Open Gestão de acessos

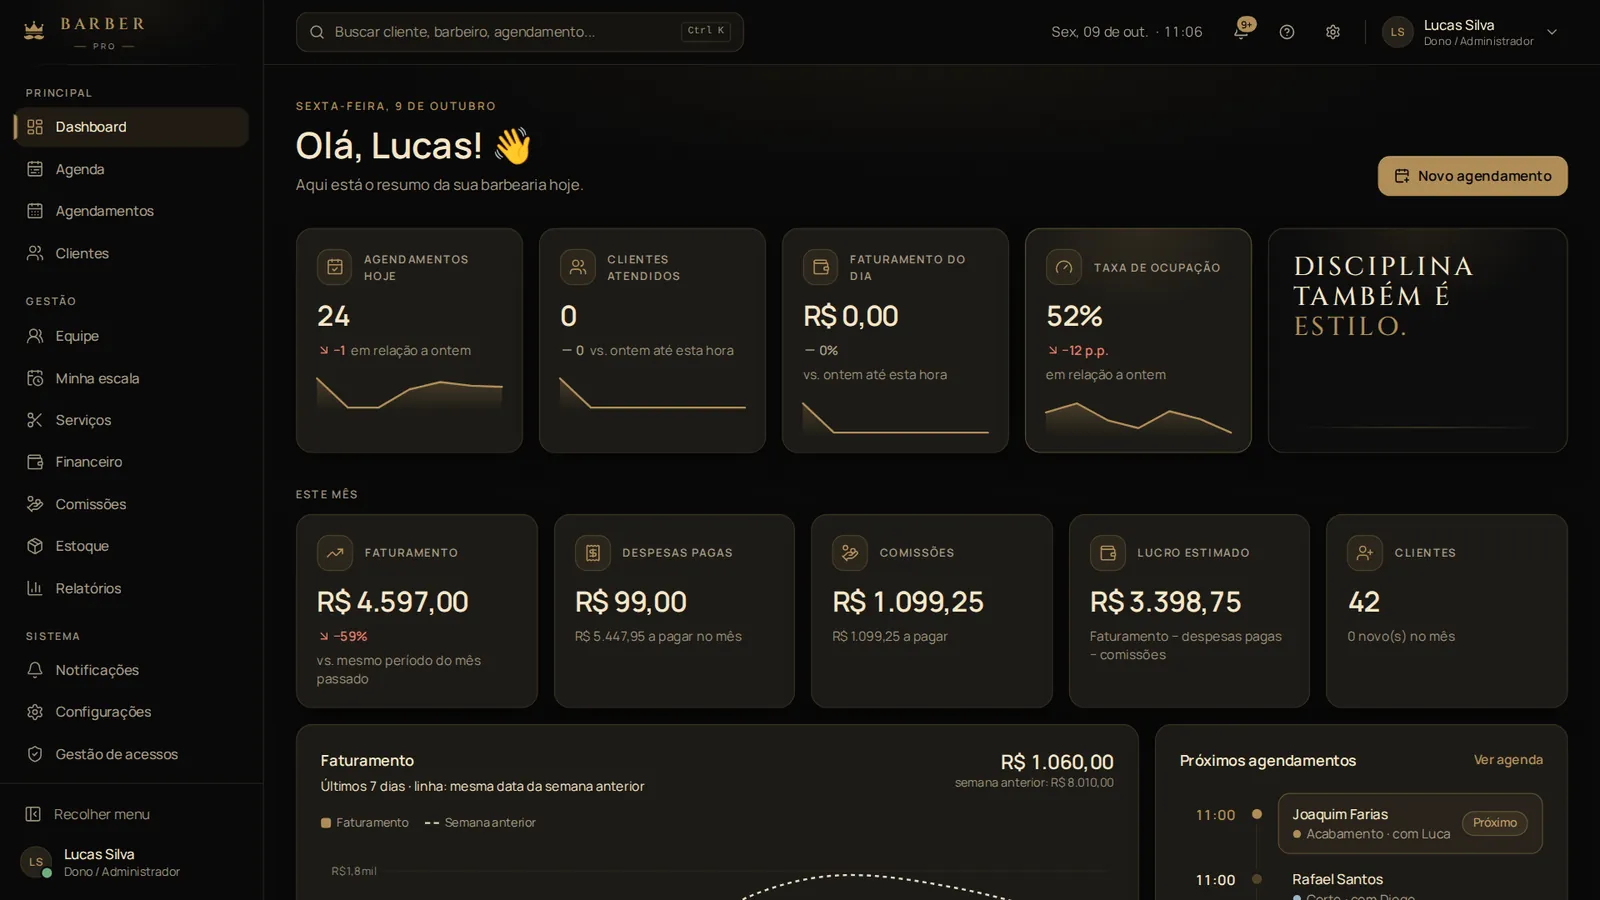tap(131, 754)
